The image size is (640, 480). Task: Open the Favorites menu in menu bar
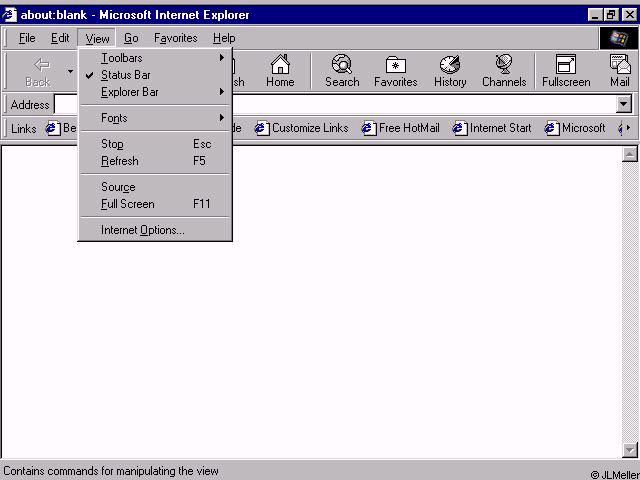(x=176, y=38)
